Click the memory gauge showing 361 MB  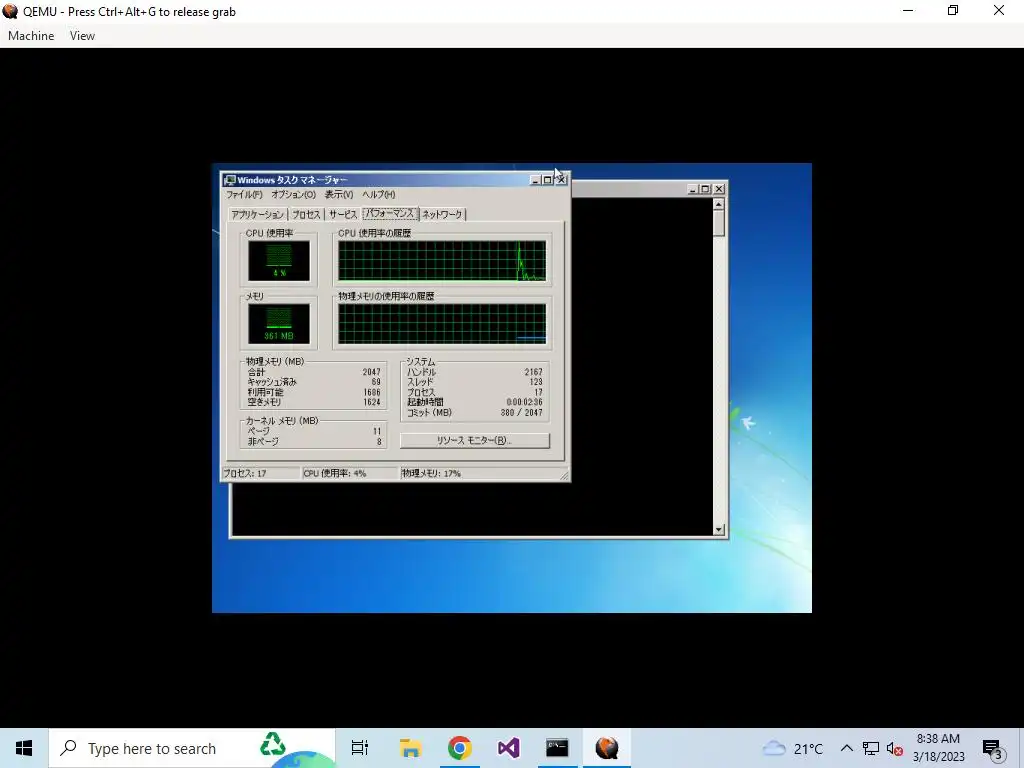click(x=279, y=324)
